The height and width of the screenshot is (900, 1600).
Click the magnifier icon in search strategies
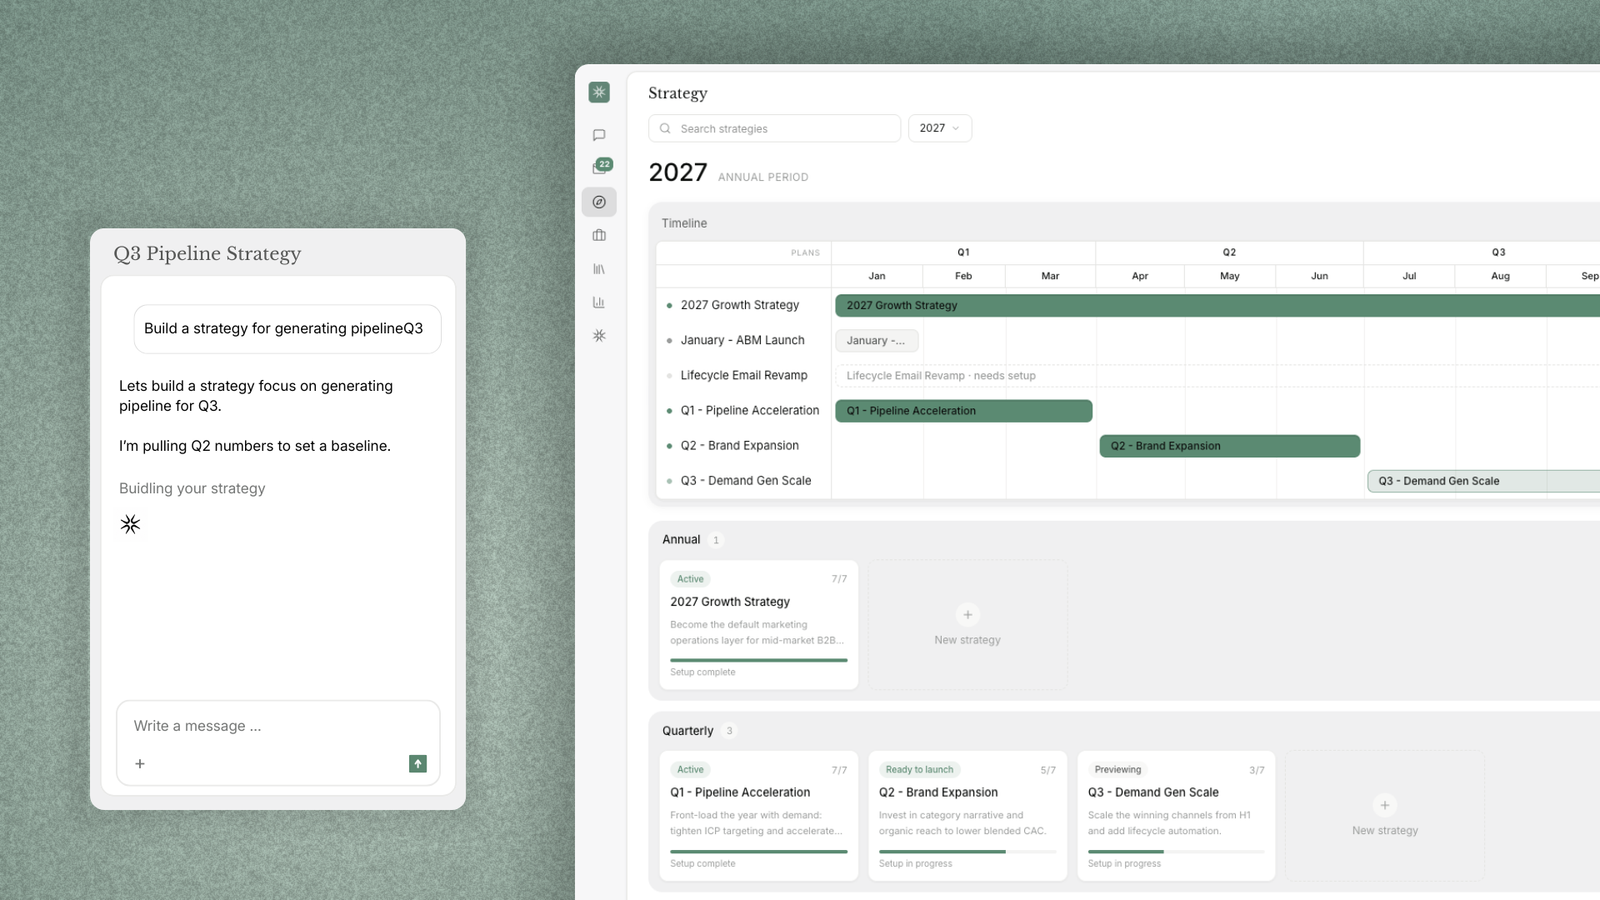665,128
